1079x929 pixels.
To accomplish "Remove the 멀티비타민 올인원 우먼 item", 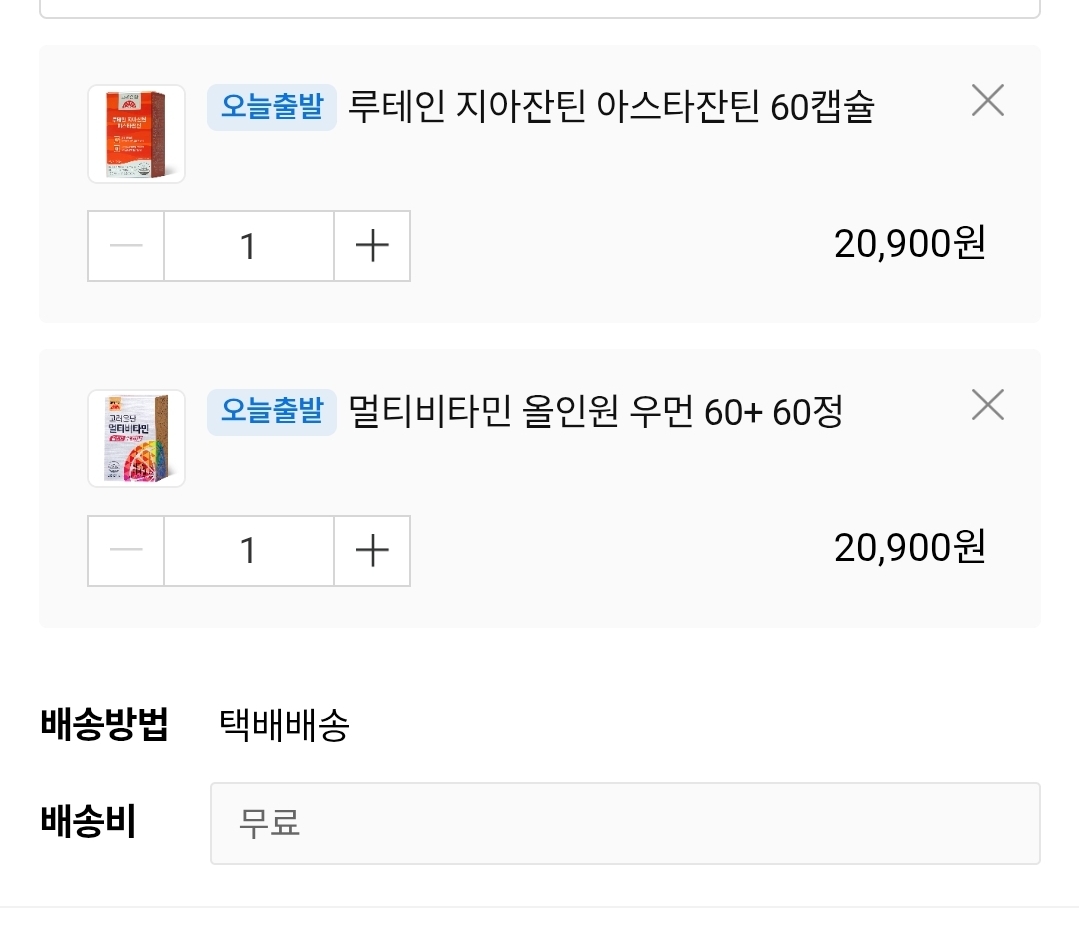I will pos(987,405).
